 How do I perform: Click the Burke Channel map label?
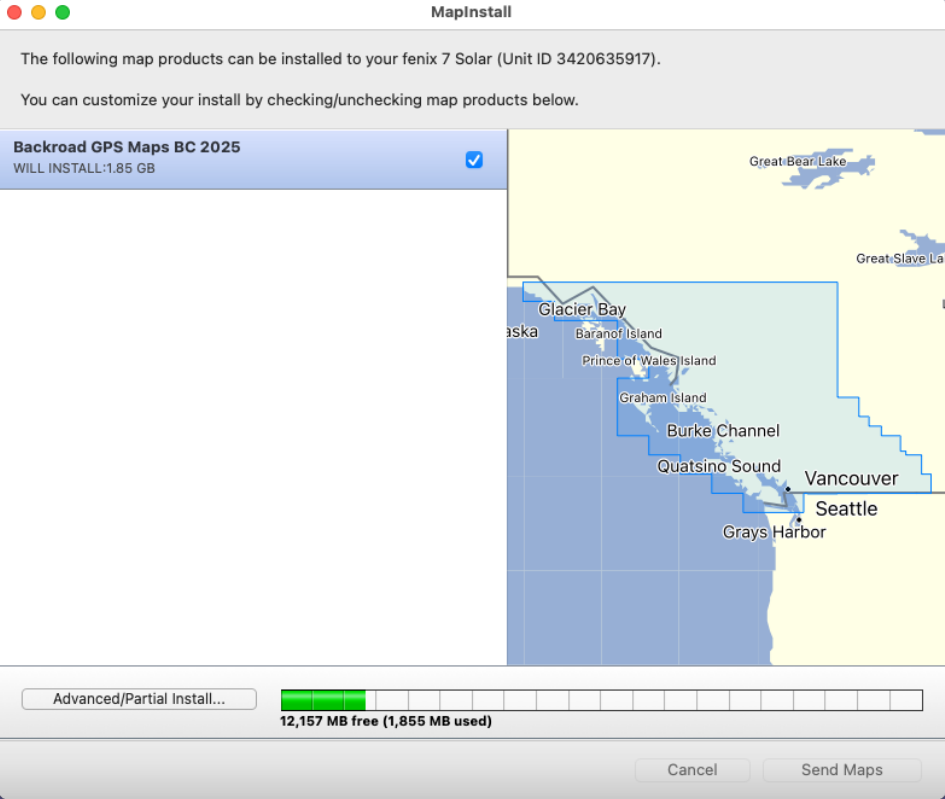pos(723,431)
